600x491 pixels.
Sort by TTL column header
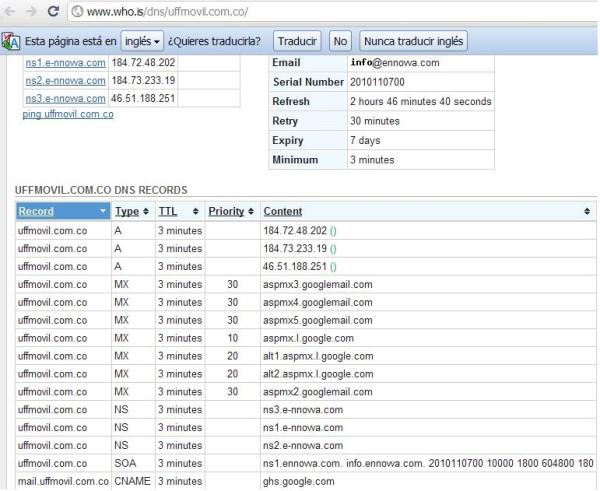tap(168, 211)
